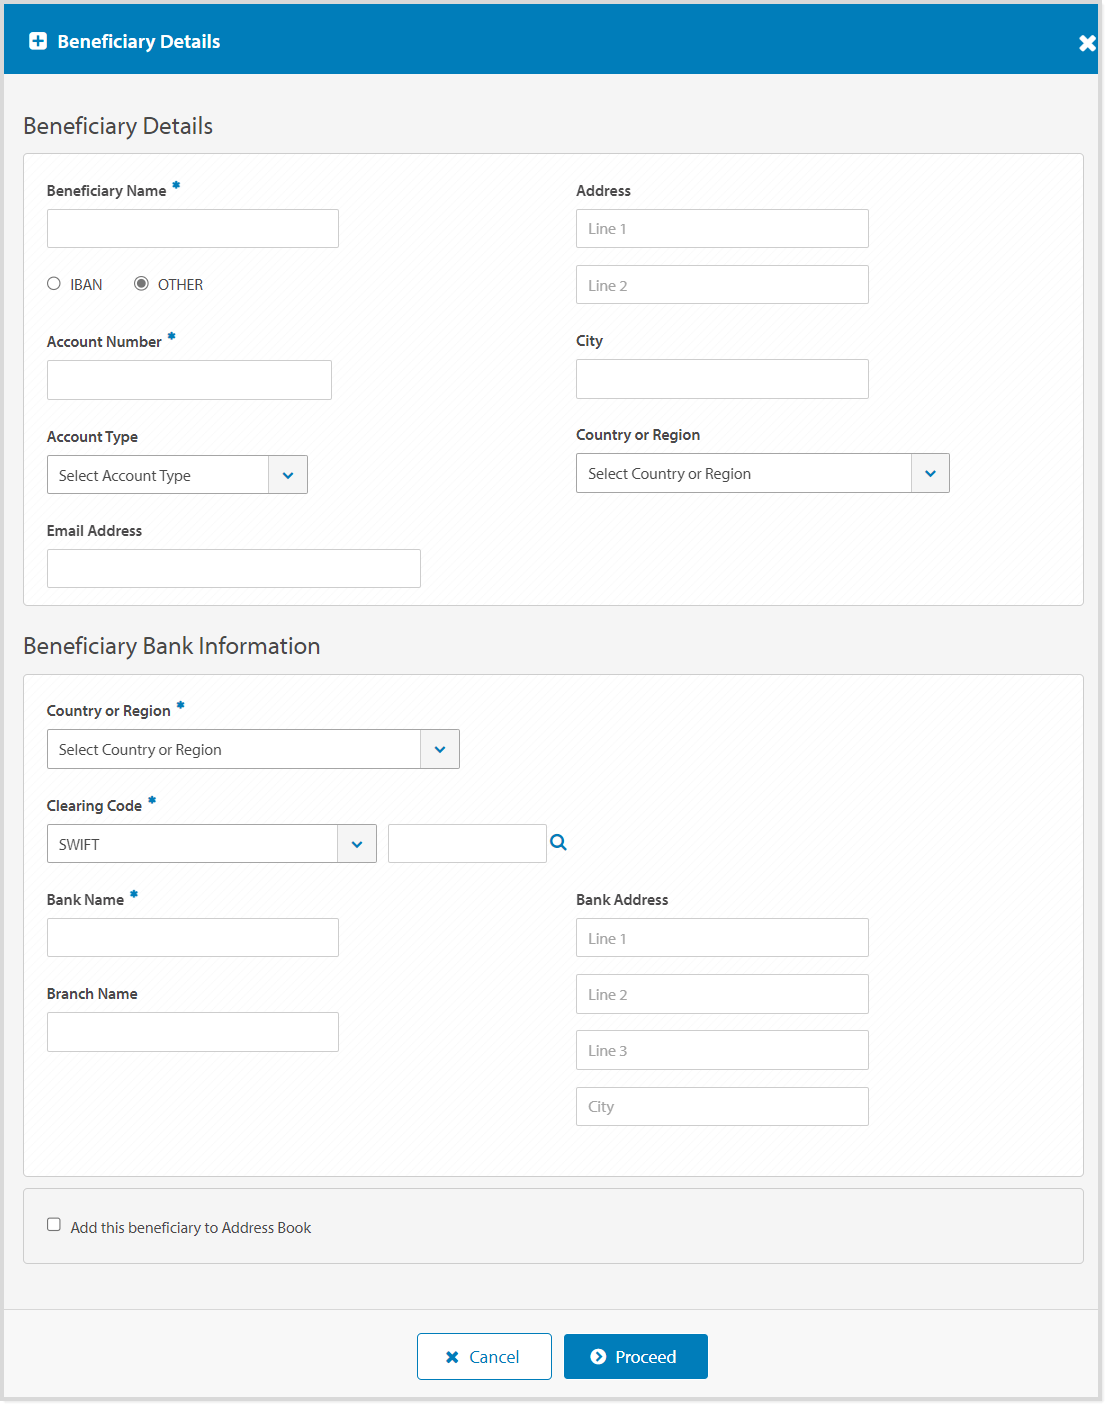
Task: Click into the Beneficiary Name field
Action: [x=192, y=228]
